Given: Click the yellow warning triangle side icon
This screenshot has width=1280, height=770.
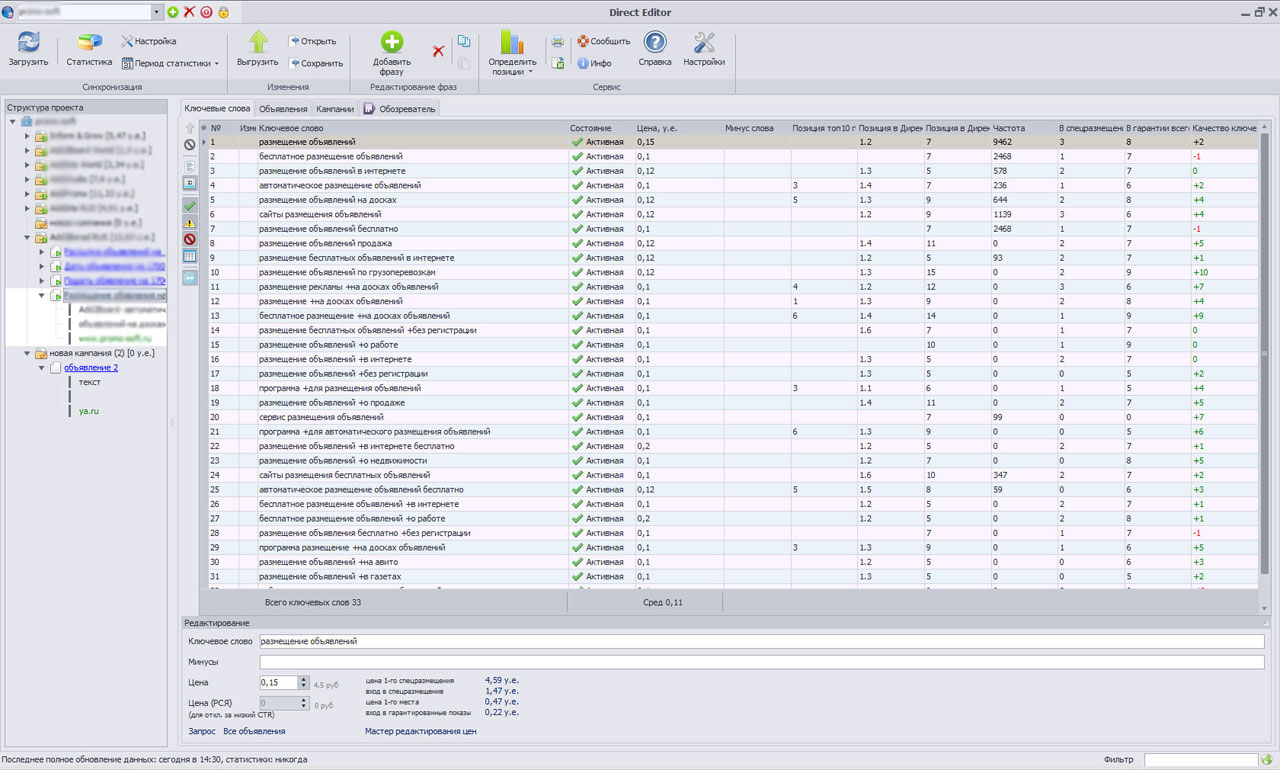Looking at the screenshot, I should click(190, 222).
